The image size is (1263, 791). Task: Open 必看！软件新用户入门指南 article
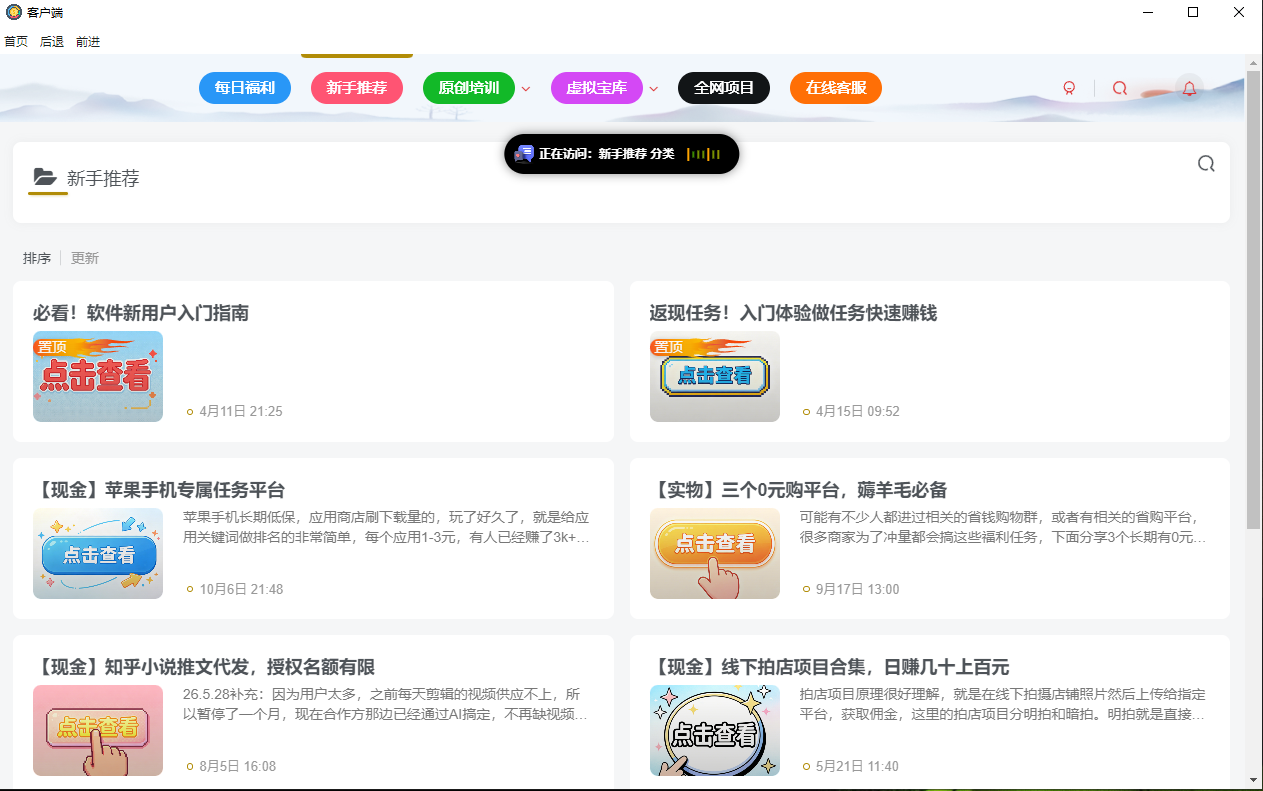[x=141, y=313]
